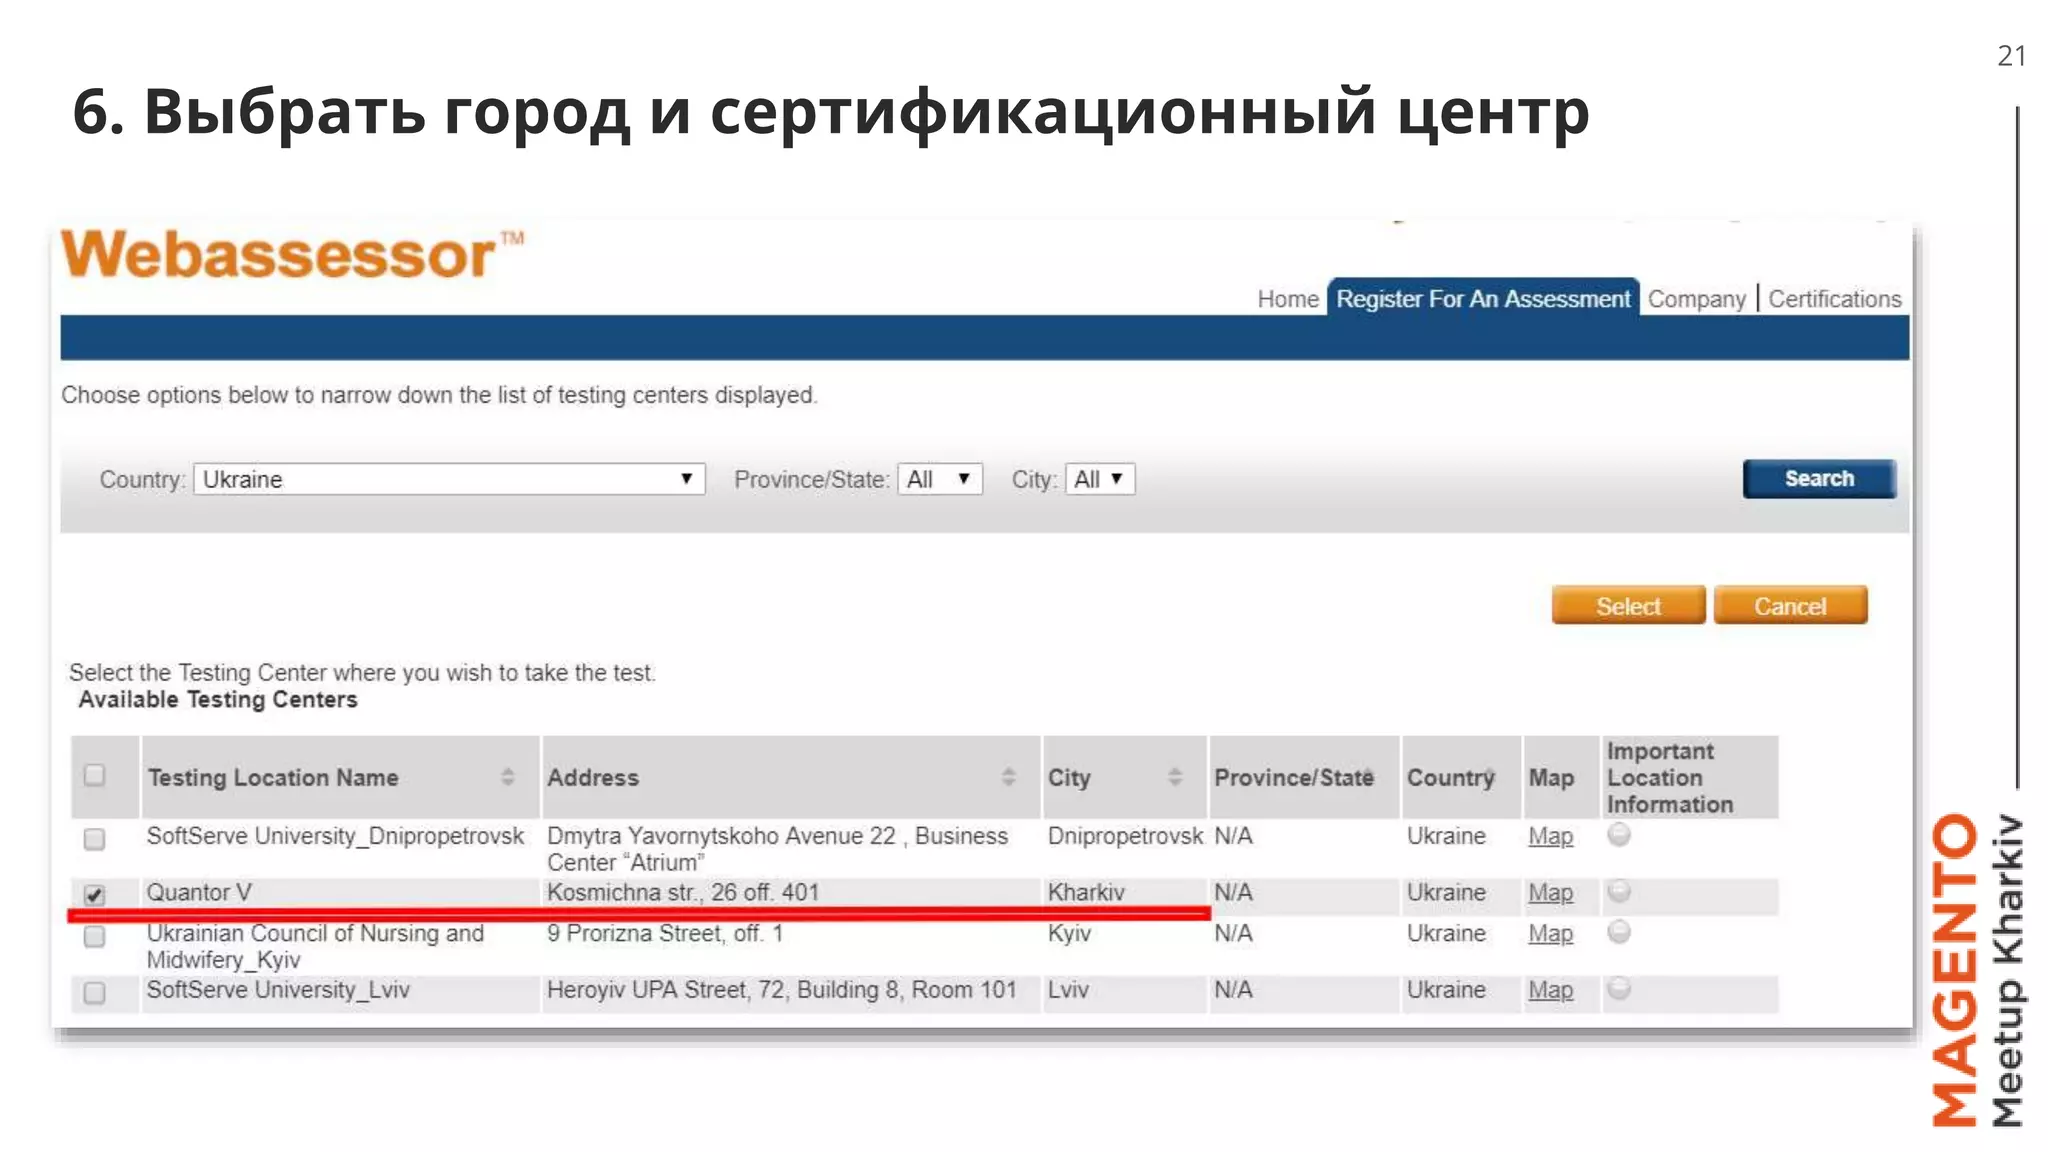The width and height of the screenshot is (2048, 1152).
Task: Sort by Address column arrows
Action: point(1008,777)
